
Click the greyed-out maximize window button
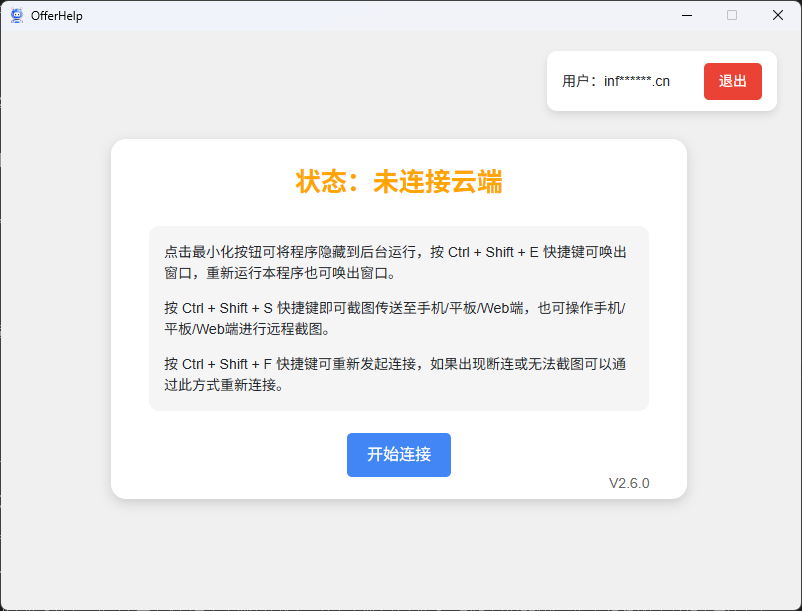point(732,15)
